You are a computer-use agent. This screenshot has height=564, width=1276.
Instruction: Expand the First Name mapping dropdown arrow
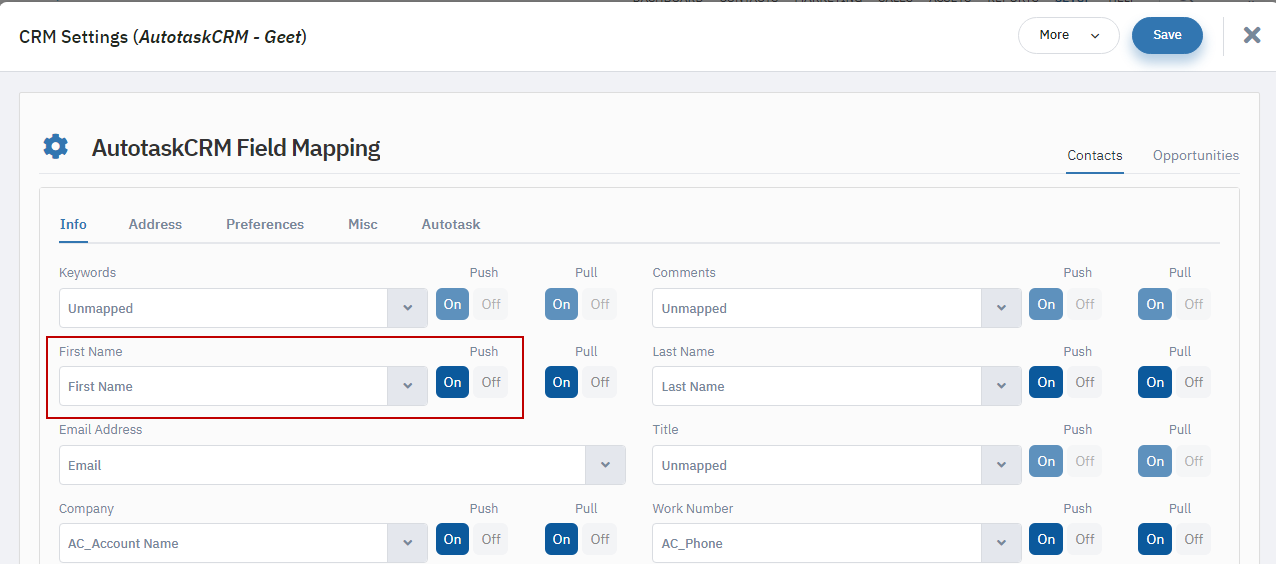408,386
